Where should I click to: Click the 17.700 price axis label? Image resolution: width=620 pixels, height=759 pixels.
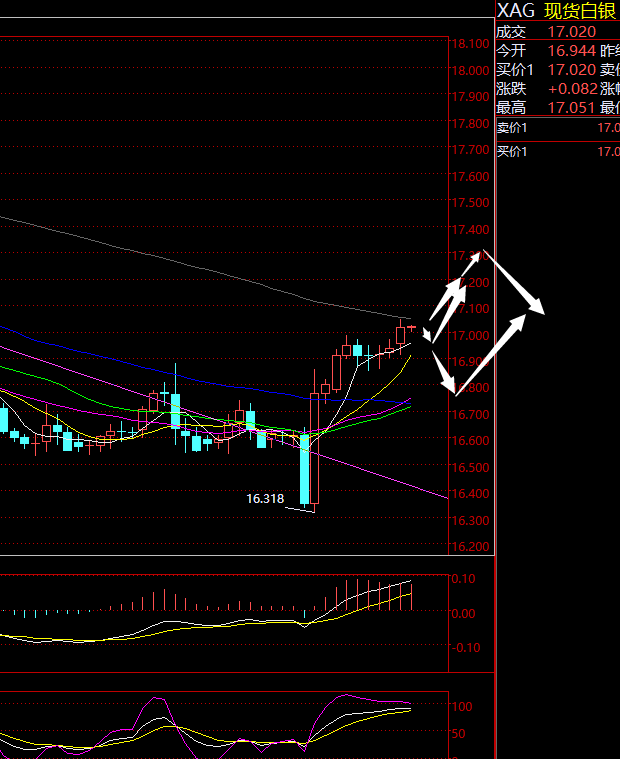[470, 150]
